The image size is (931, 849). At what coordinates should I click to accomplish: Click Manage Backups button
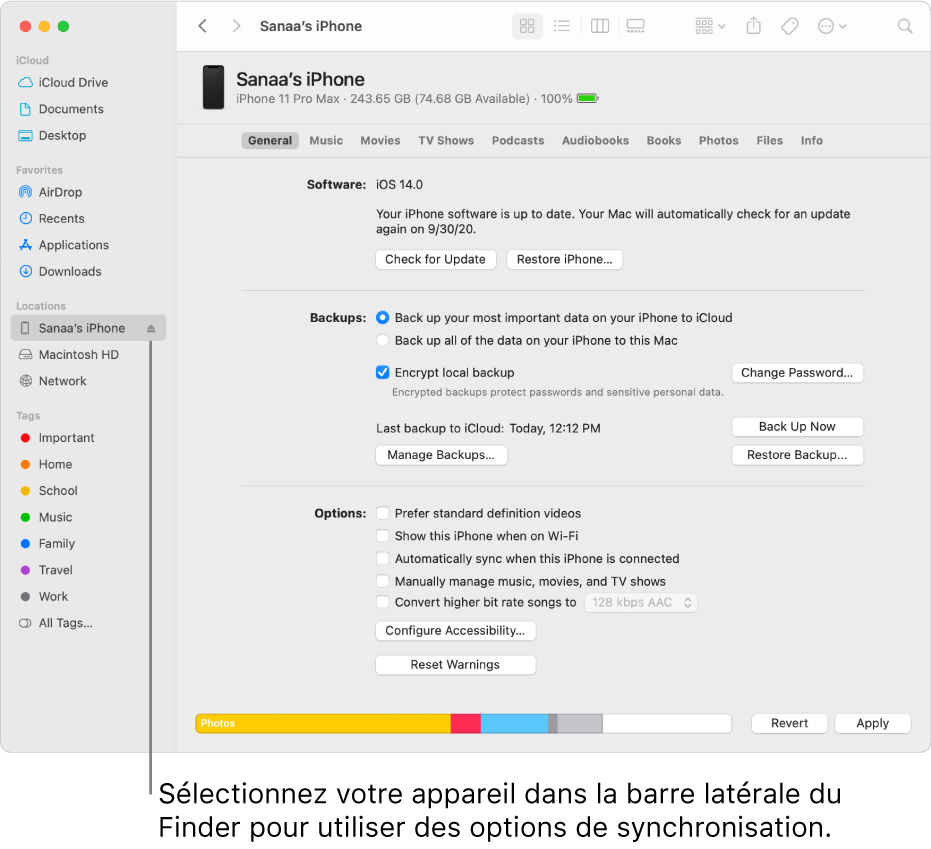coord(441,455)
